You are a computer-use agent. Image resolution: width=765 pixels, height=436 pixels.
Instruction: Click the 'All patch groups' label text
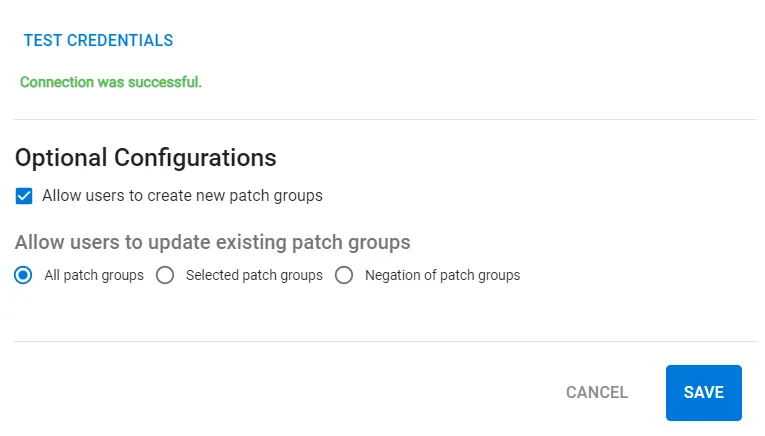94,275
